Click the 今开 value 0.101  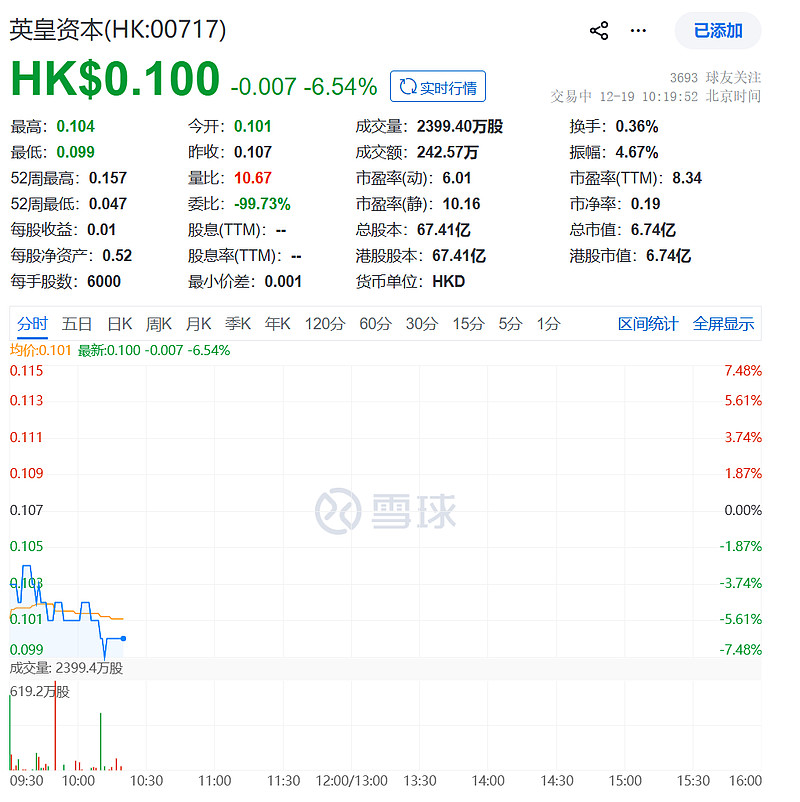pos(253,126)
